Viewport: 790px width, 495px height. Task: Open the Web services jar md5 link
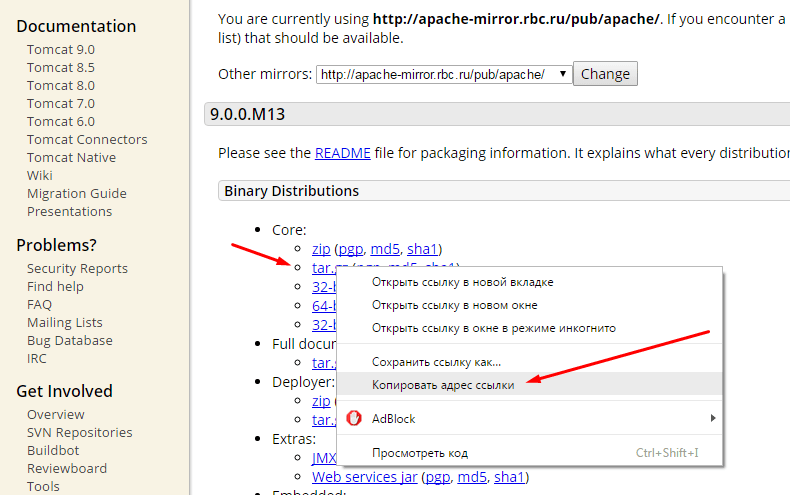coord(472,477)
